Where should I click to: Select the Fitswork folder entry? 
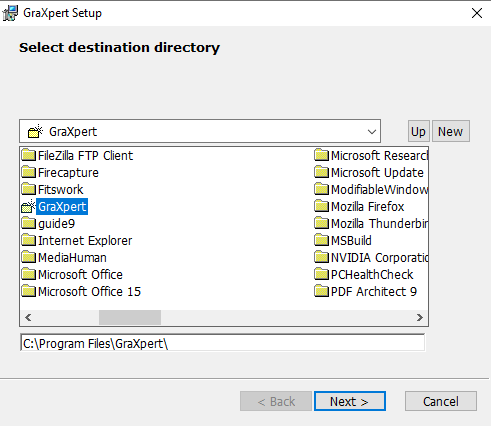pos(52,189)
